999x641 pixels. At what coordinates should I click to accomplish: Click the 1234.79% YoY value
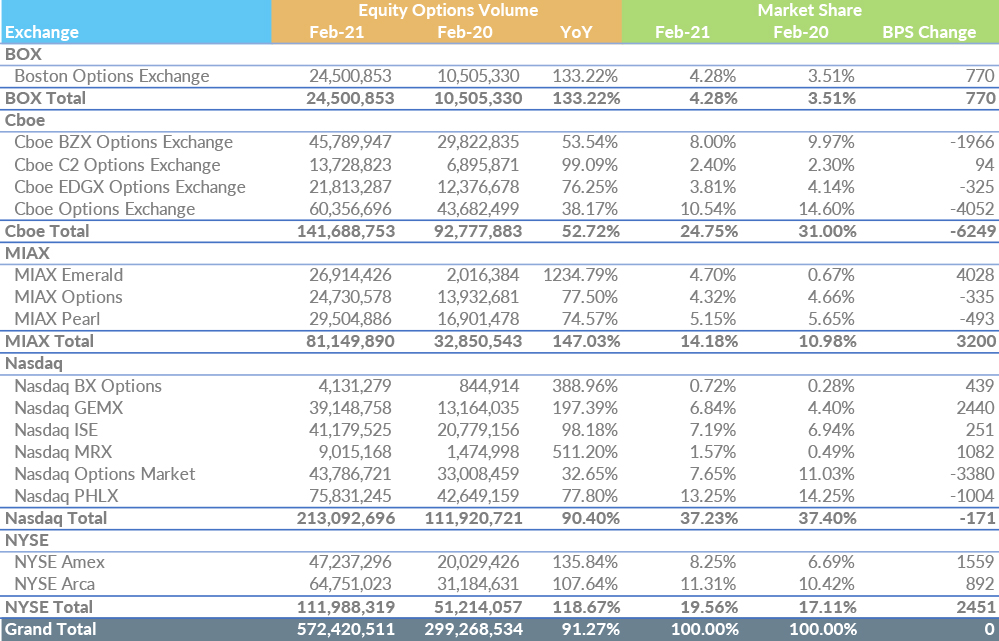coord(580,275)
